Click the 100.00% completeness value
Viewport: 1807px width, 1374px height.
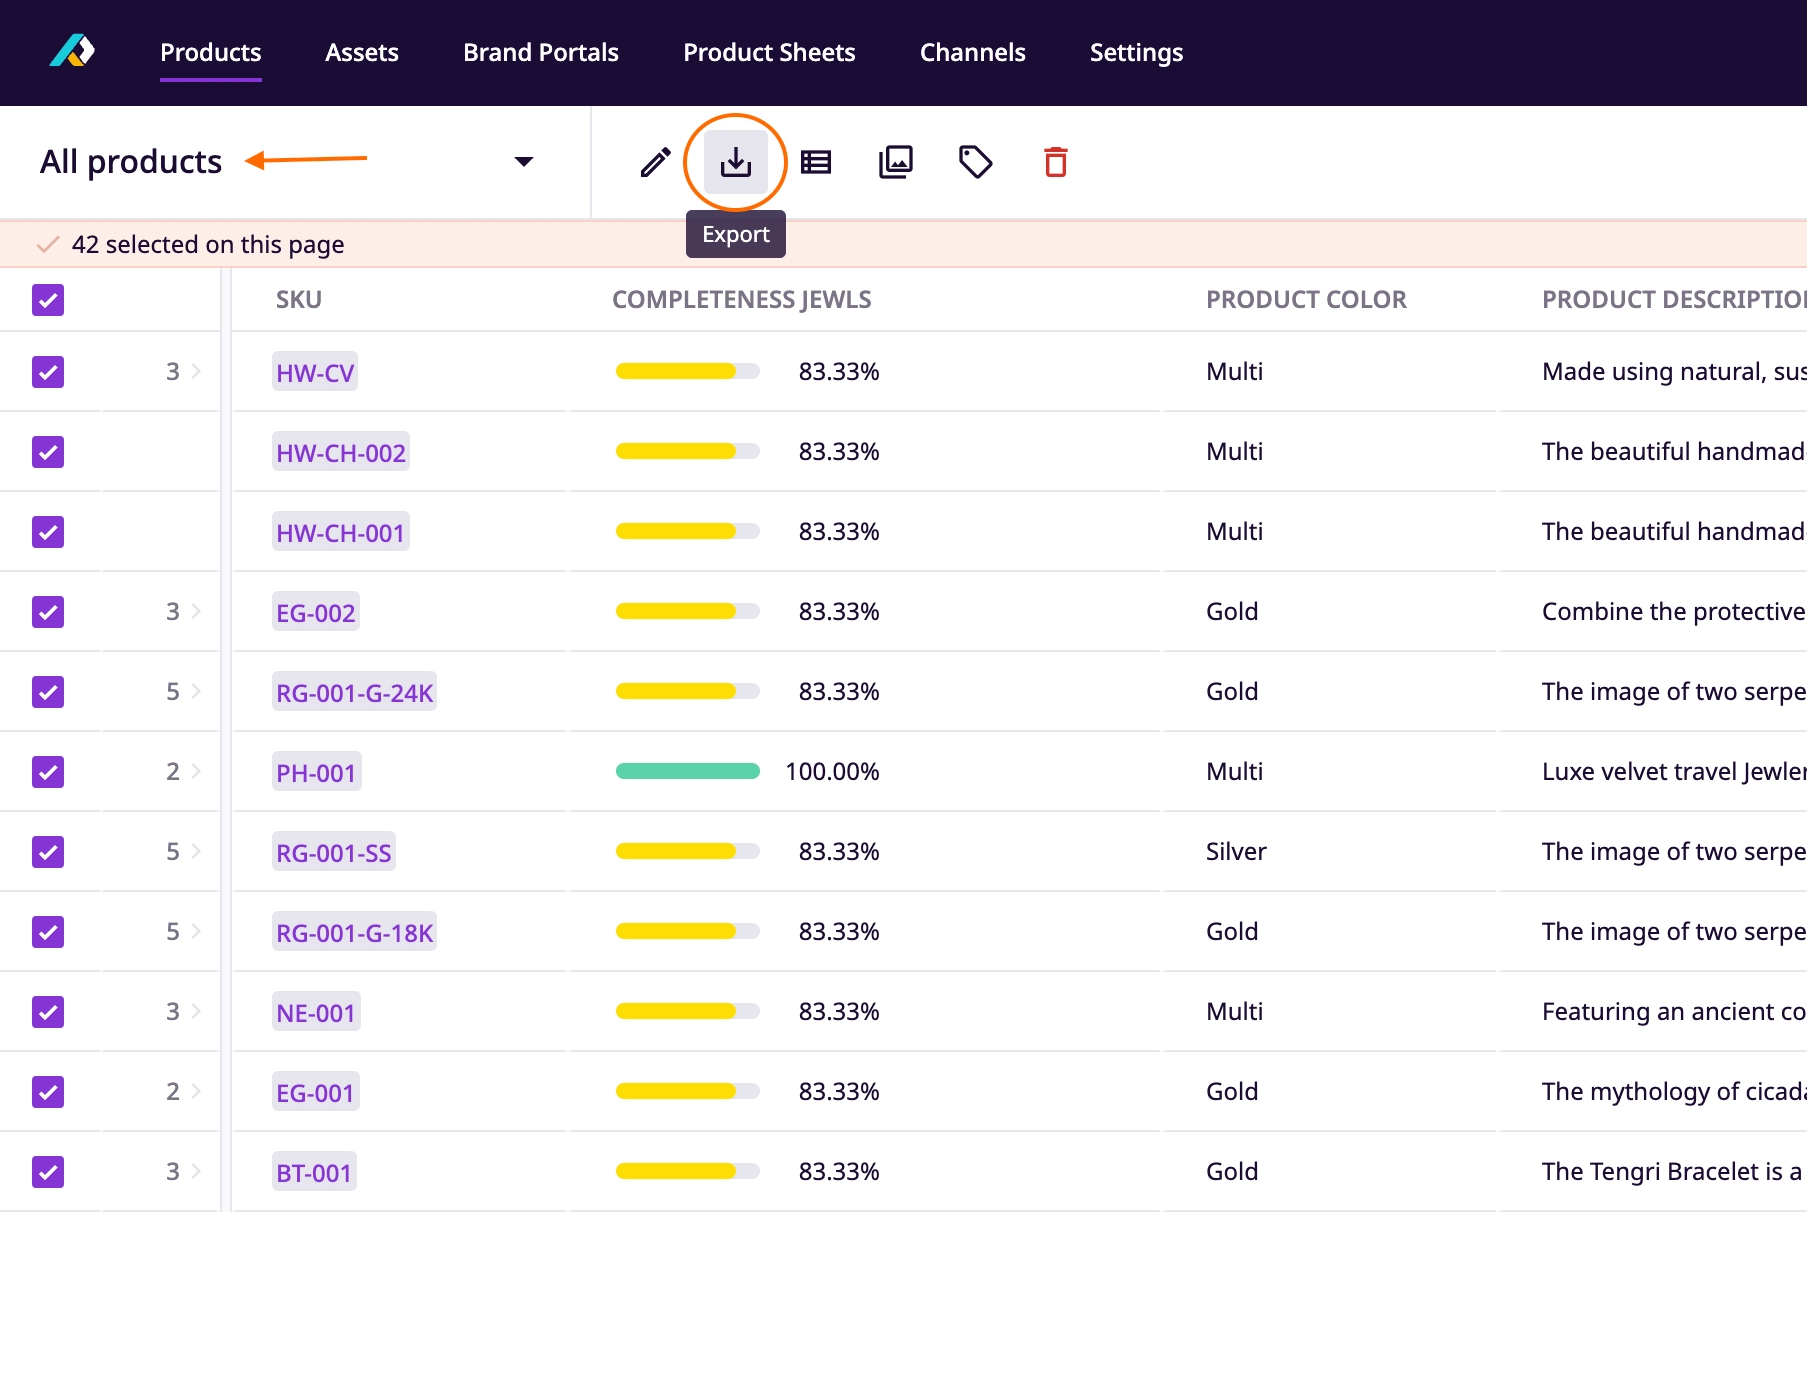pyautogui.click(x=832, y=772)
